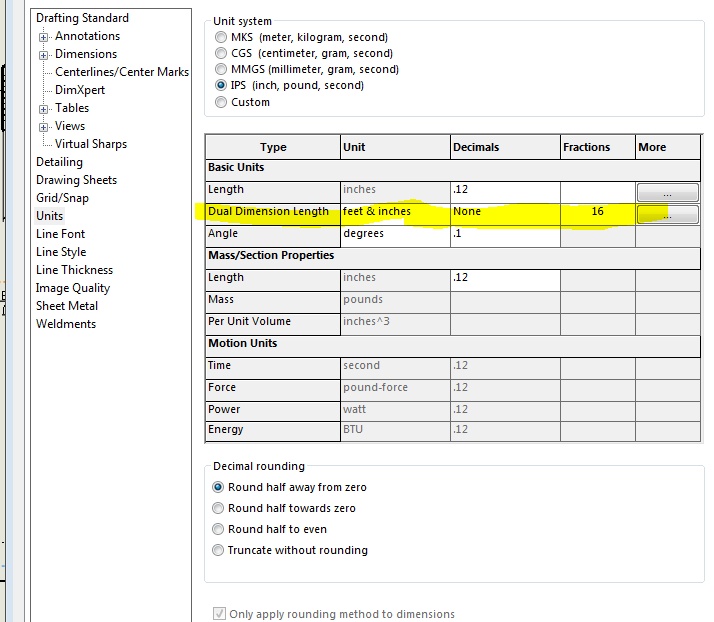Open the Line Thickness settings page
The height and width of the screenshot is (622, 714).
point(75,270)
